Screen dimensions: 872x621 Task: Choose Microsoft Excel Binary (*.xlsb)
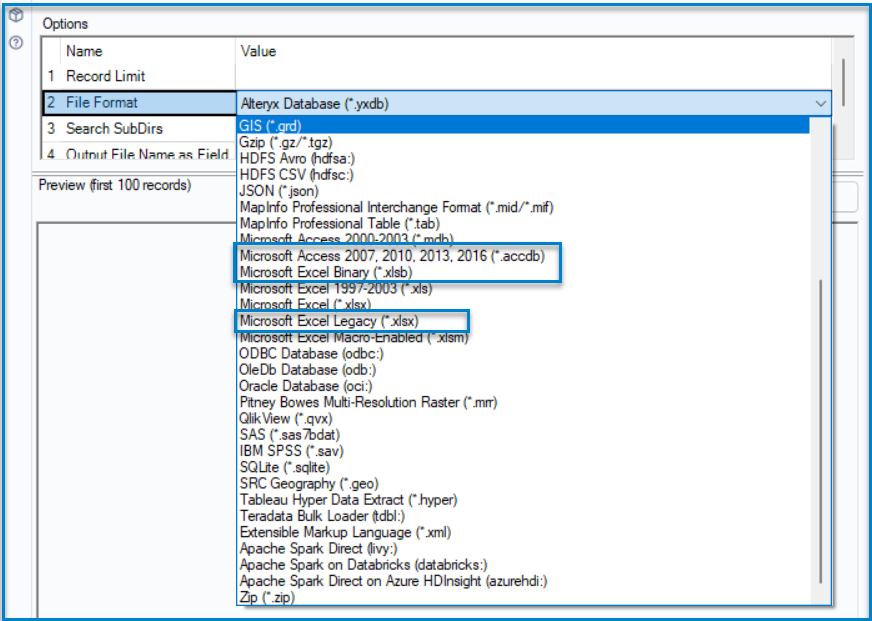coord(325,272)
